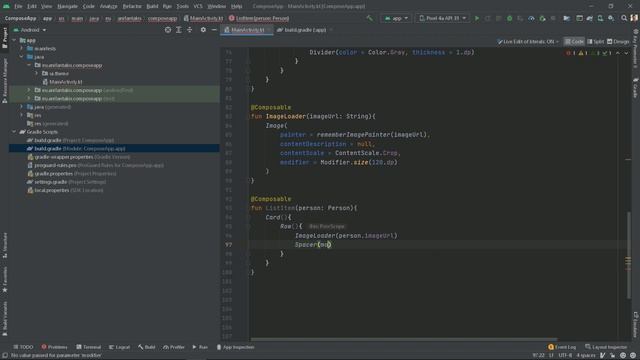Open the Refactor menu
Viewport: 640px width, 360px height.
pos(132,6)
